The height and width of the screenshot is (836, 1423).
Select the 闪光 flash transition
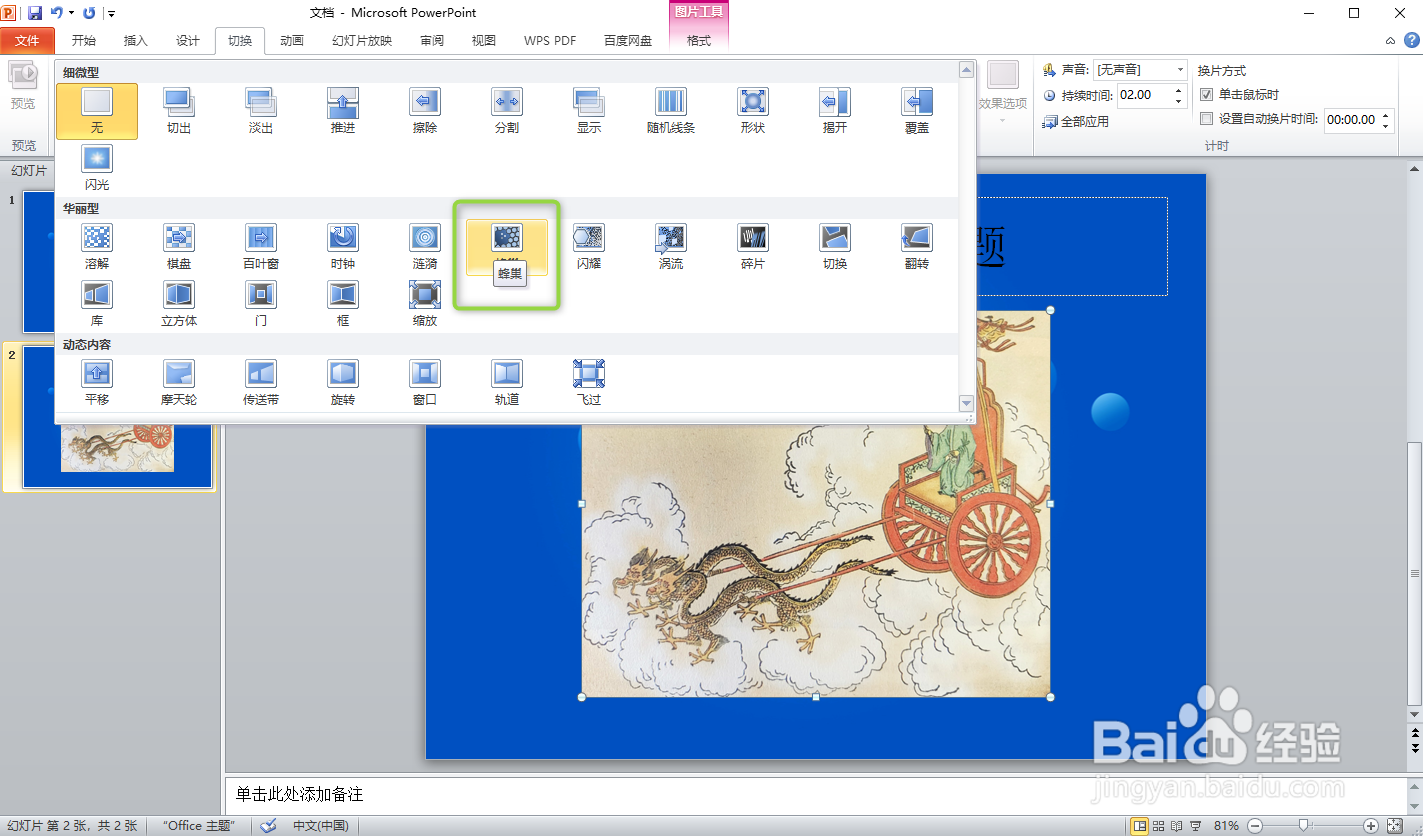[97, 168]
